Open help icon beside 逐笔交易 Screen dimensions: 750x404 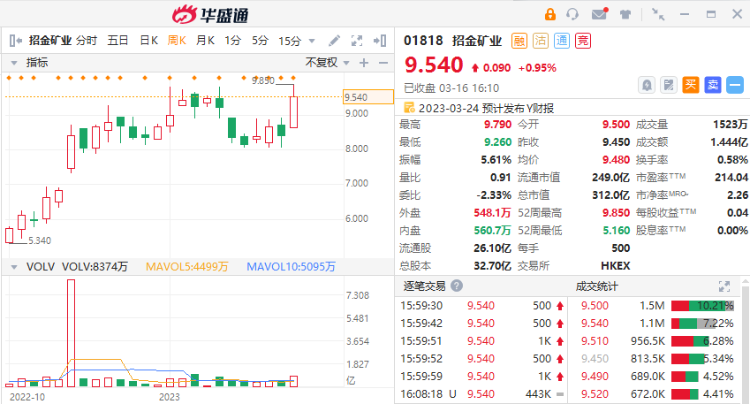pos(457,286)
